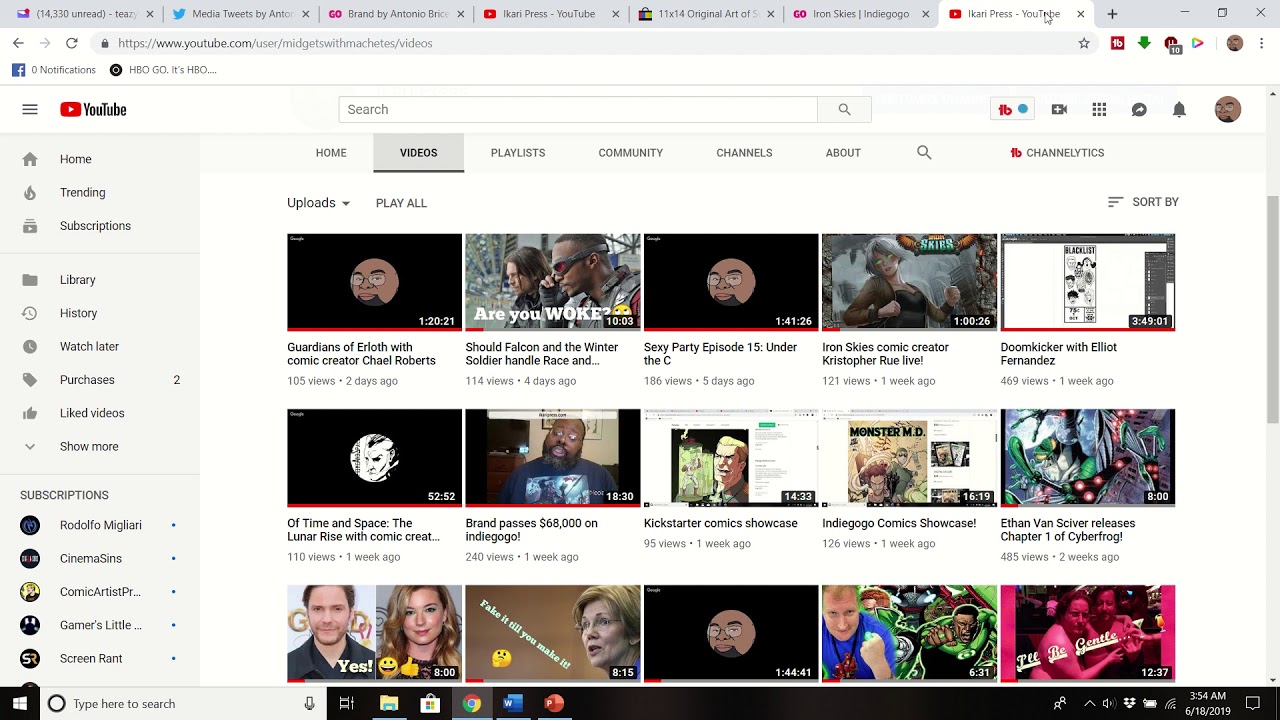Click the channel search magnifier icon

click(x=924, y=153)
